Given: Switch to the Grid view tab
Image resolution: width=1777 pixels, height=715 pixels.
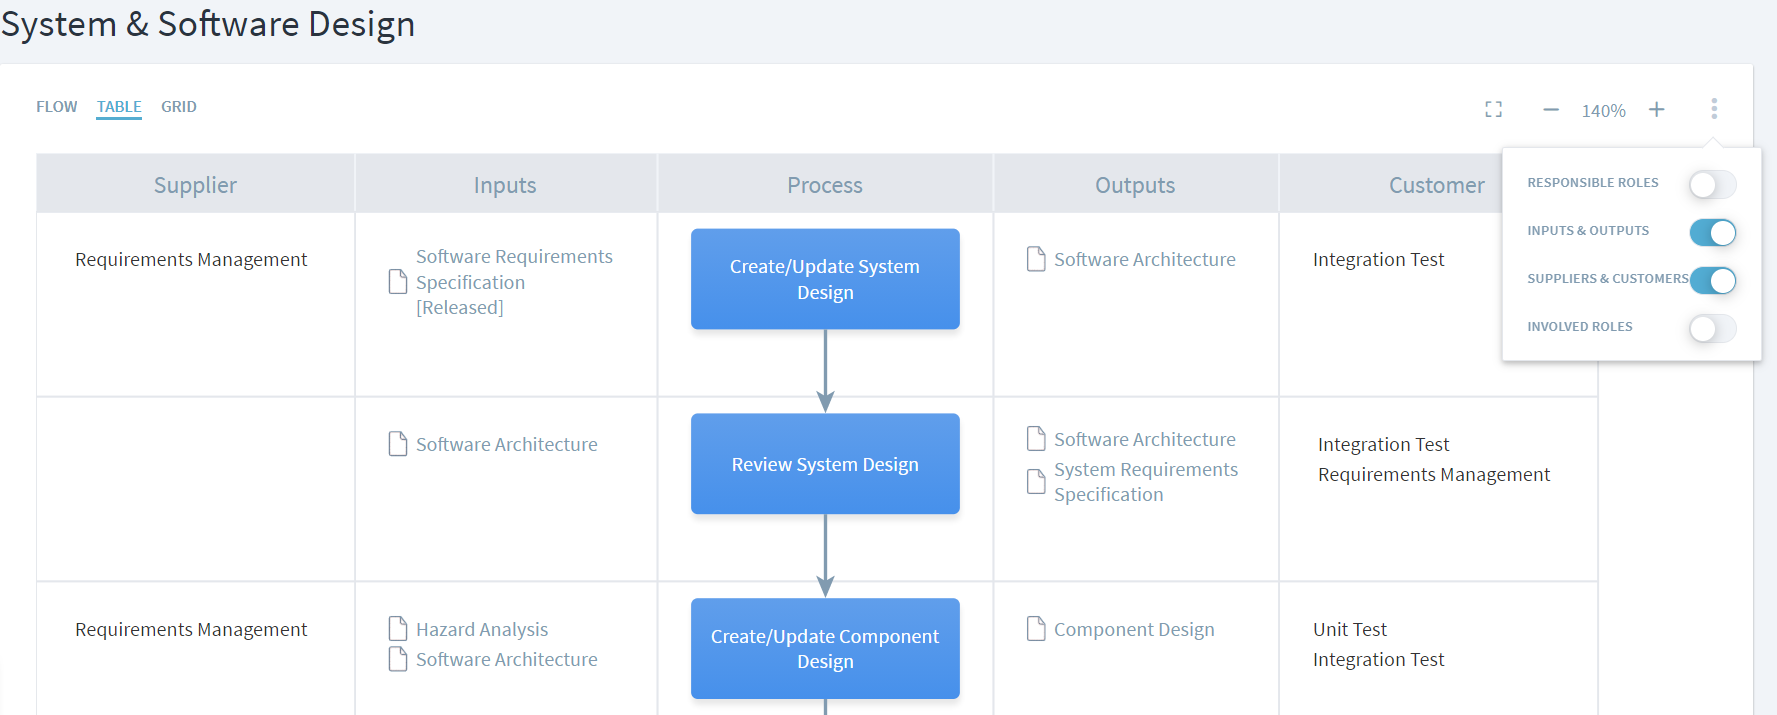Looking at the screenshot, I should point(179,107).
